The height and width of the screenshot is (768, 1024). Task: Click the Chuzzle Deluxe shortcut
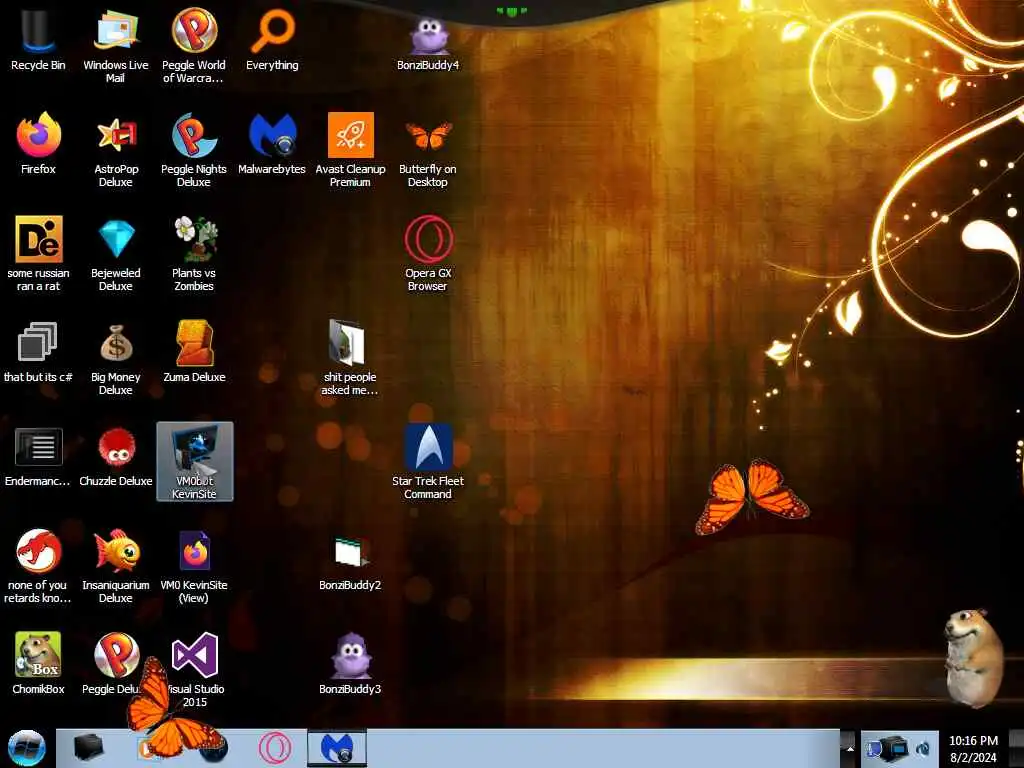[116, 456]
